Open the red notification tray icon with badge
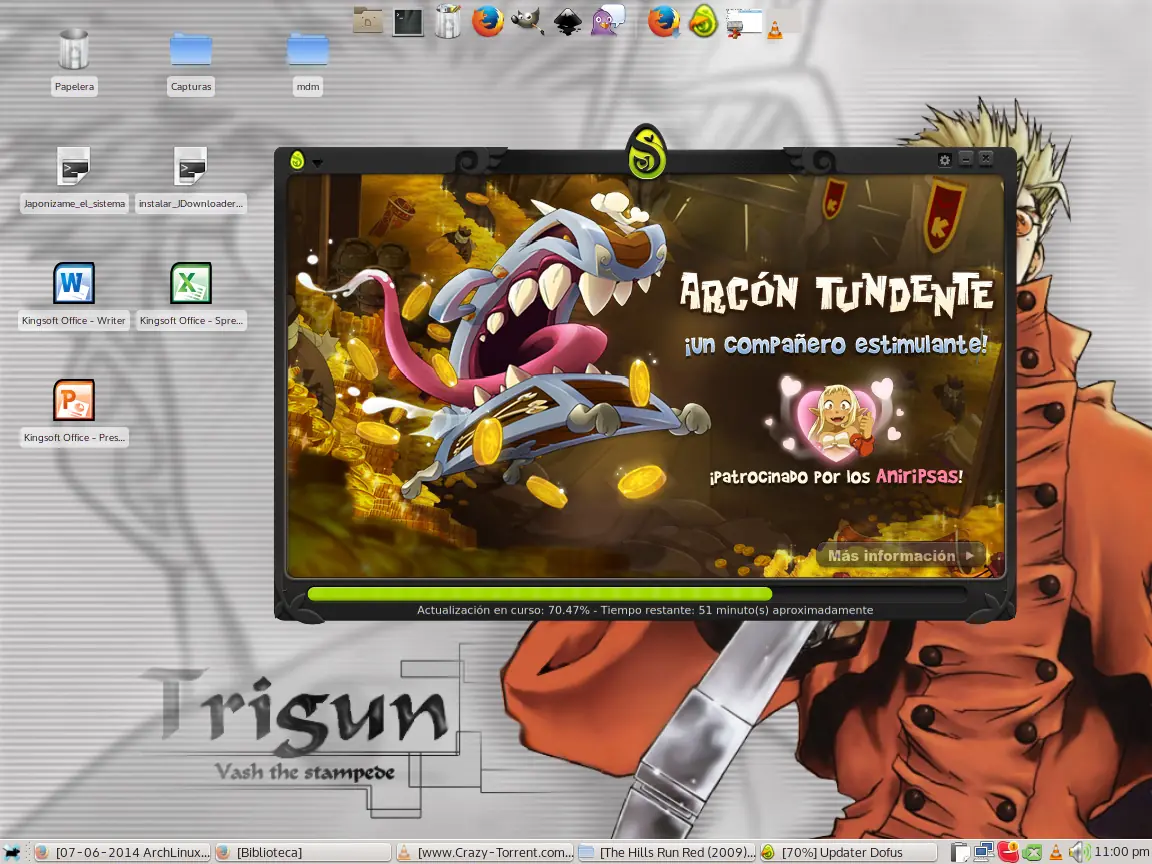Viewport: 1152px width, 864px height. point(1008,852)
